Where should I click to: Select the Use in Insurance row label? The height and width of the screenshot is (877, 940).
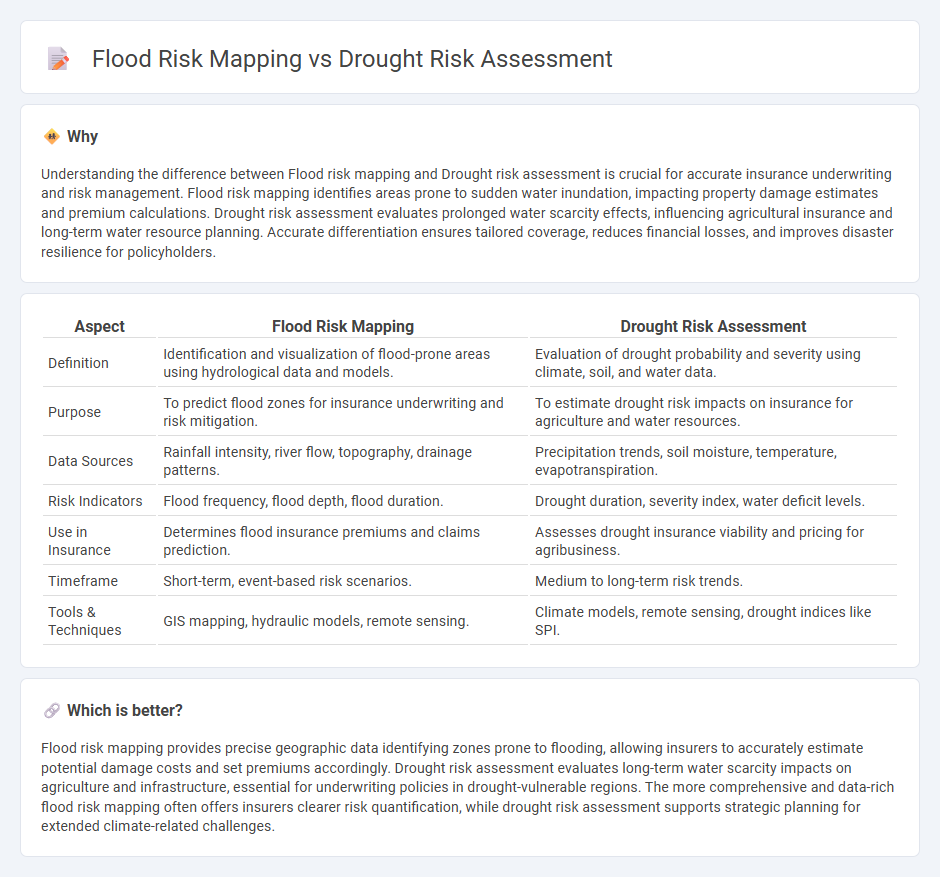tap(79, 541)
